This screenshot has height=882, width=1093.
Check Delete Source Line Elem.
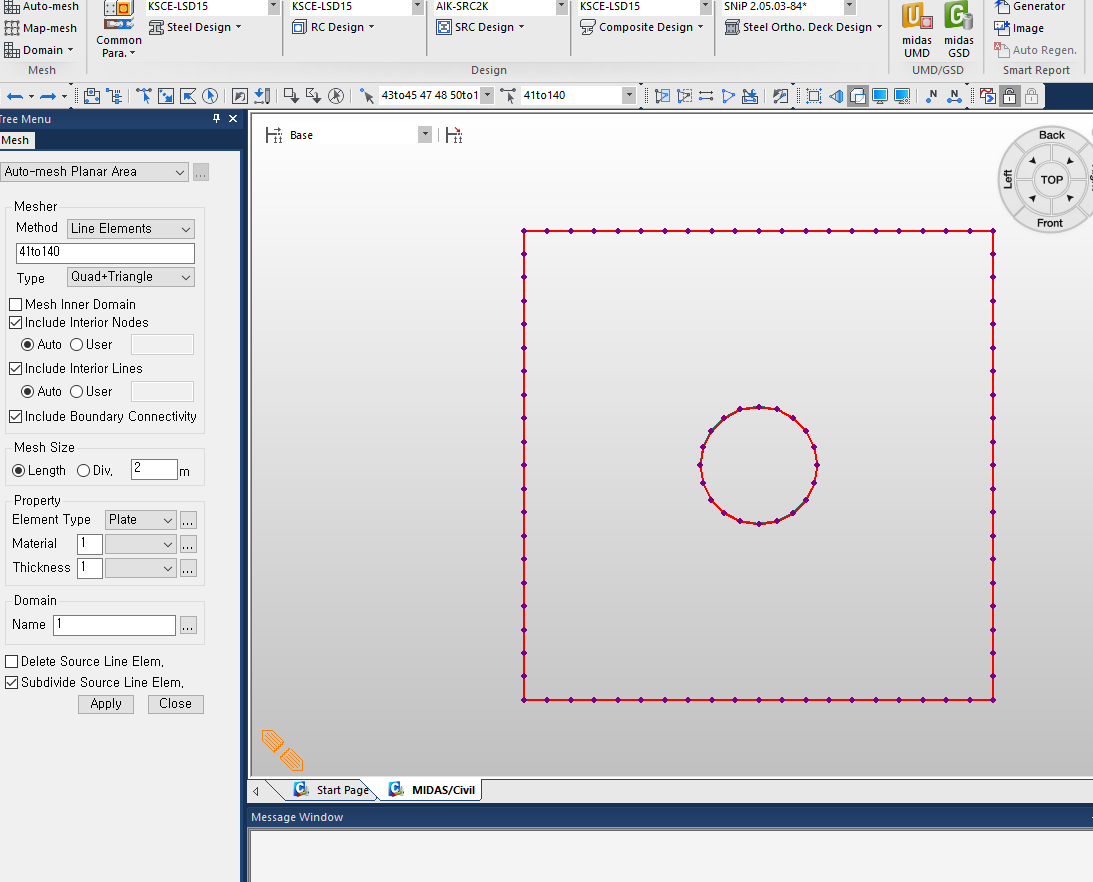click(x=12, y=661)
